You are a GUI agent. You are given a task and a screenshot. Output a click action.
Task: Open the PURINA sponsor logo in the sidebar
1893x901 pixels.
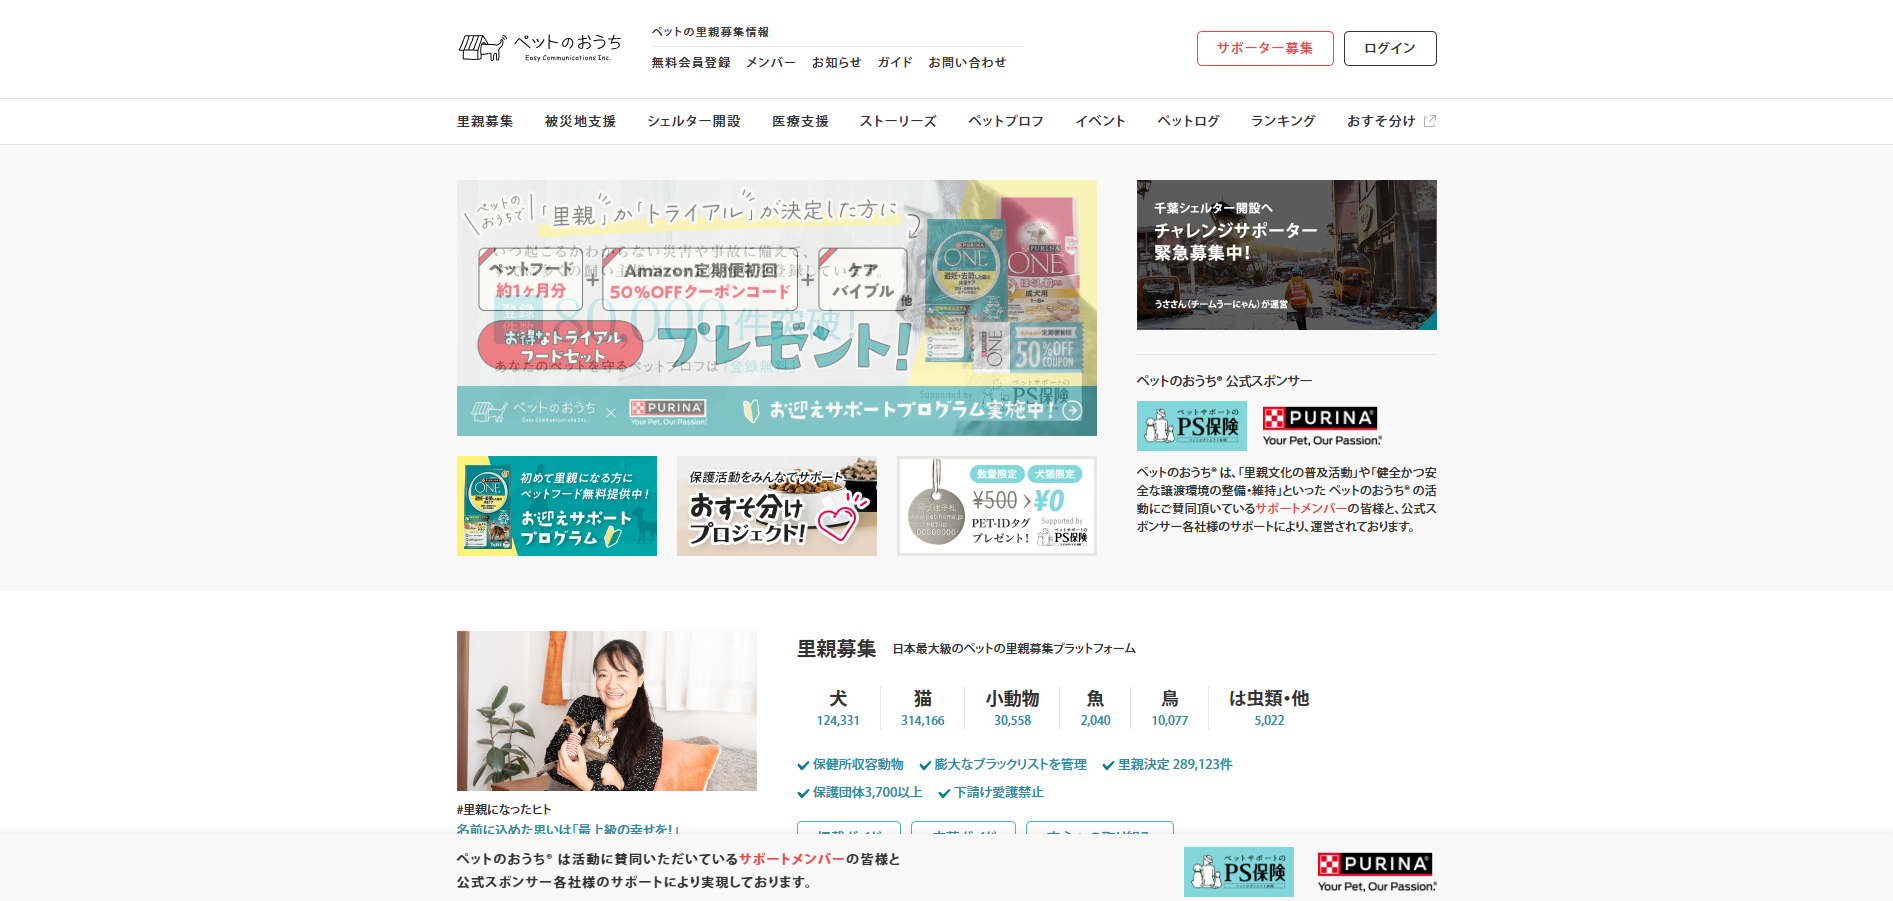click(x=1321, y=426)
